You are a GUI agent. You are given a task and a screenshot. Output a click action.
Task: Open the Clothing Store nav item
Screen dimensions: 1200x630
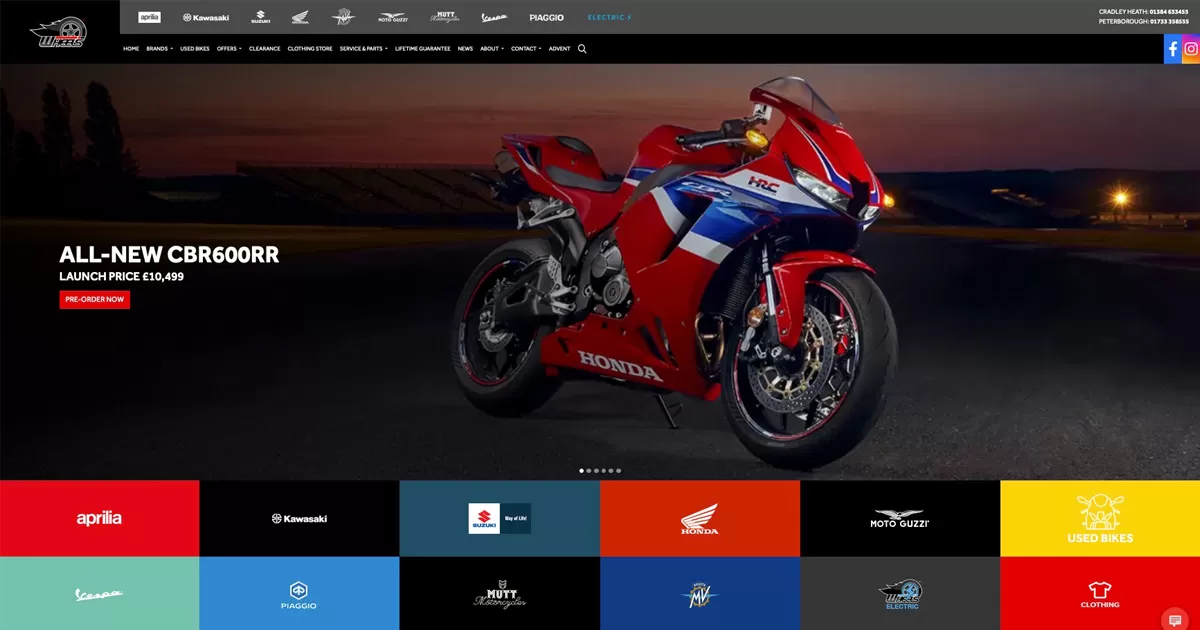(x=310, y=49)
